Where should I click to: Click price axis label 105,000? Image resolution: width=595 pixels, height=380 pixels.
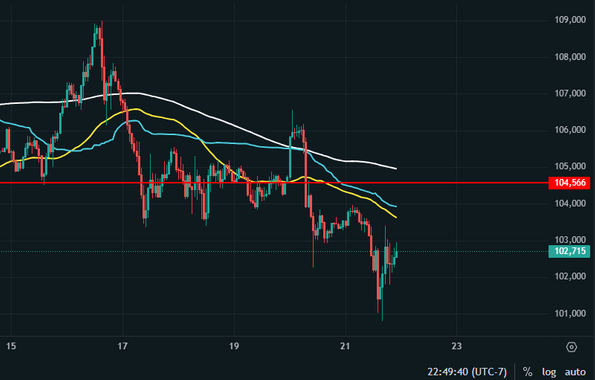pos(570,166)
